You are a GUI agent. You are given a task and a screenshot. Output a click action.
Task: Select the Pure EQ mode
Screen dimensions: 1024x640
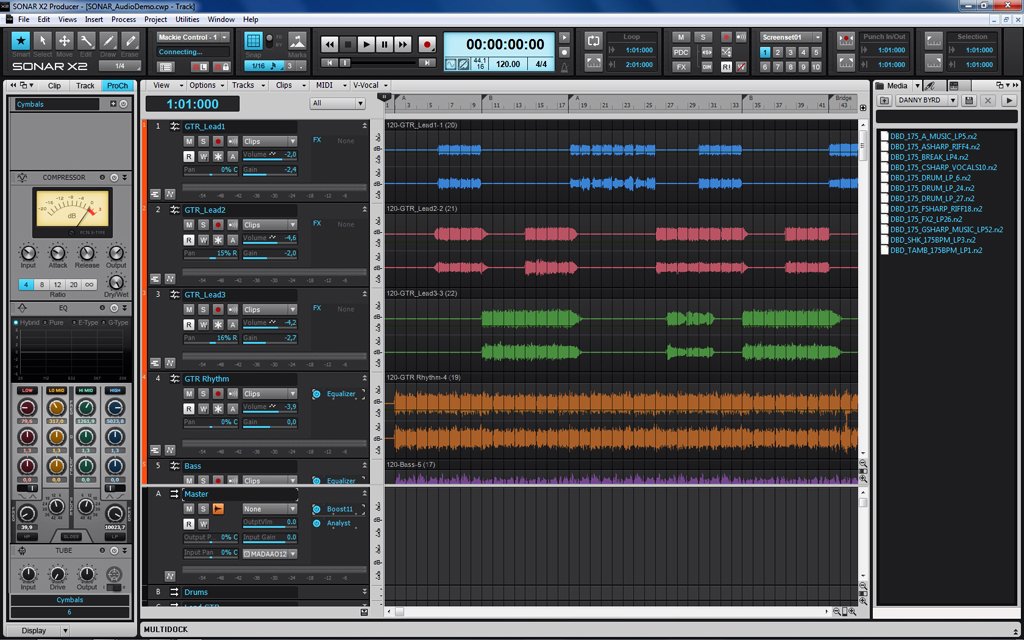point(53,323)
